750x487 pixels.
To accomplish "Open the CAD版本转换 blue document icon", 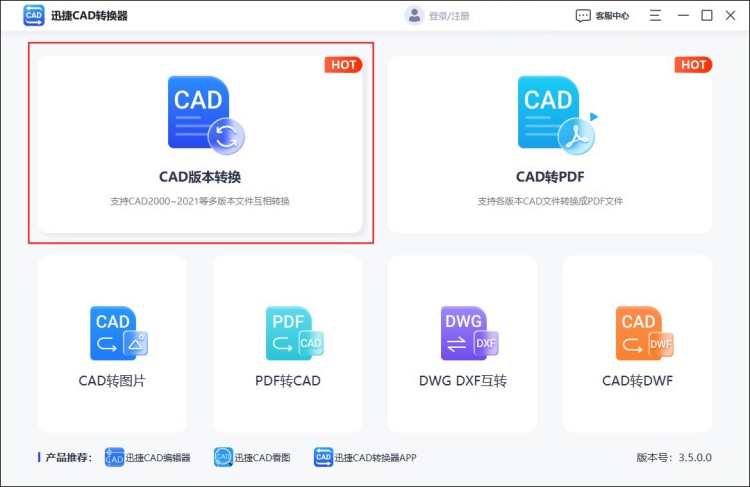I will click(x=206, y=115).
